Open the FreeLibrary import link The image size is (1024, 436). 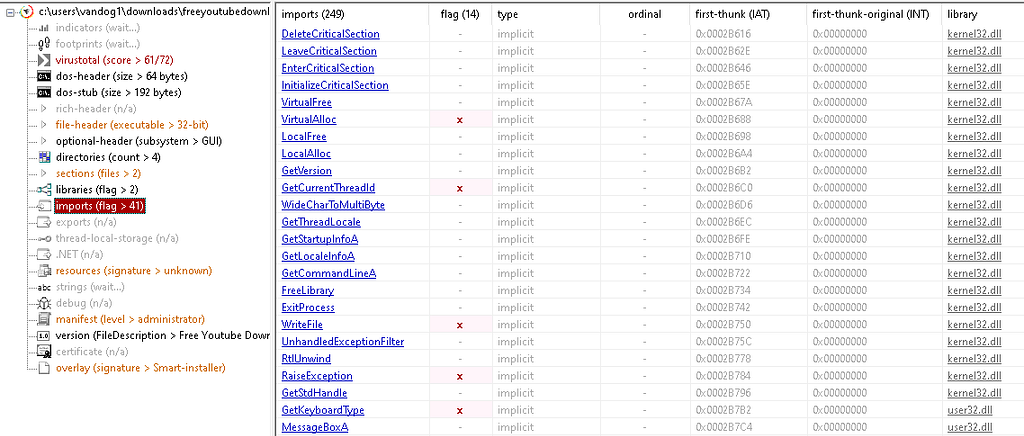point(308,290)
